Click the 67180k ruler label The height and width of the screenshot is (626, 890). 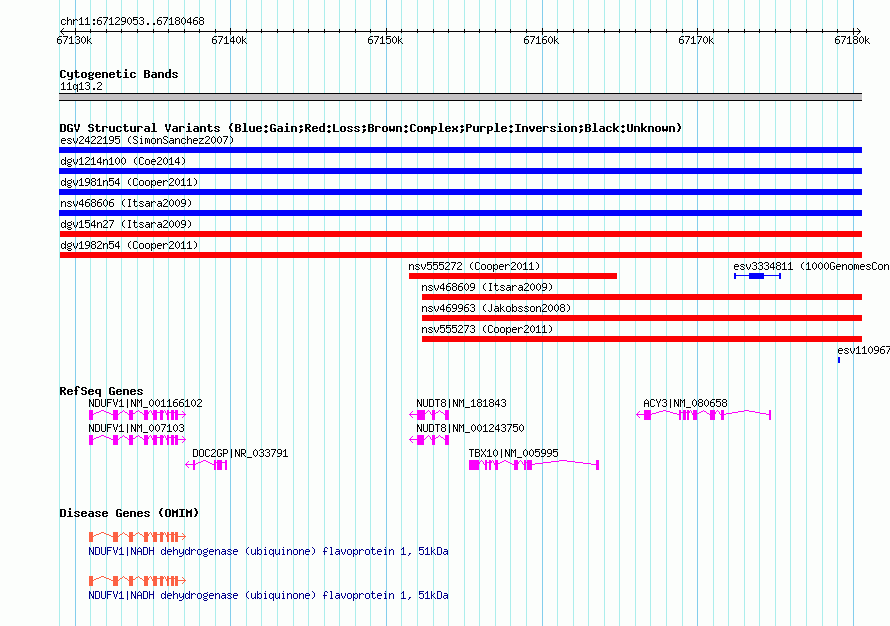click(x=852, y=40)
